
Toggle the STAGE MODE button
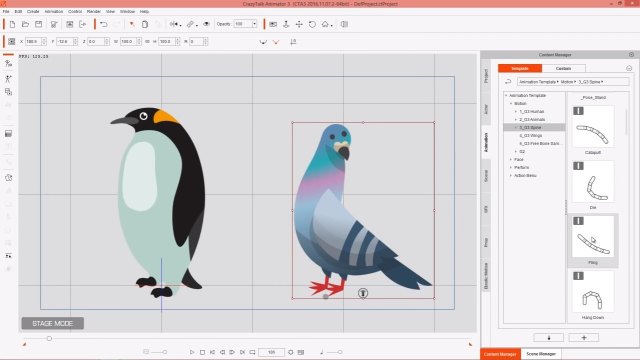pyautogui.click(x=53, y=323)
